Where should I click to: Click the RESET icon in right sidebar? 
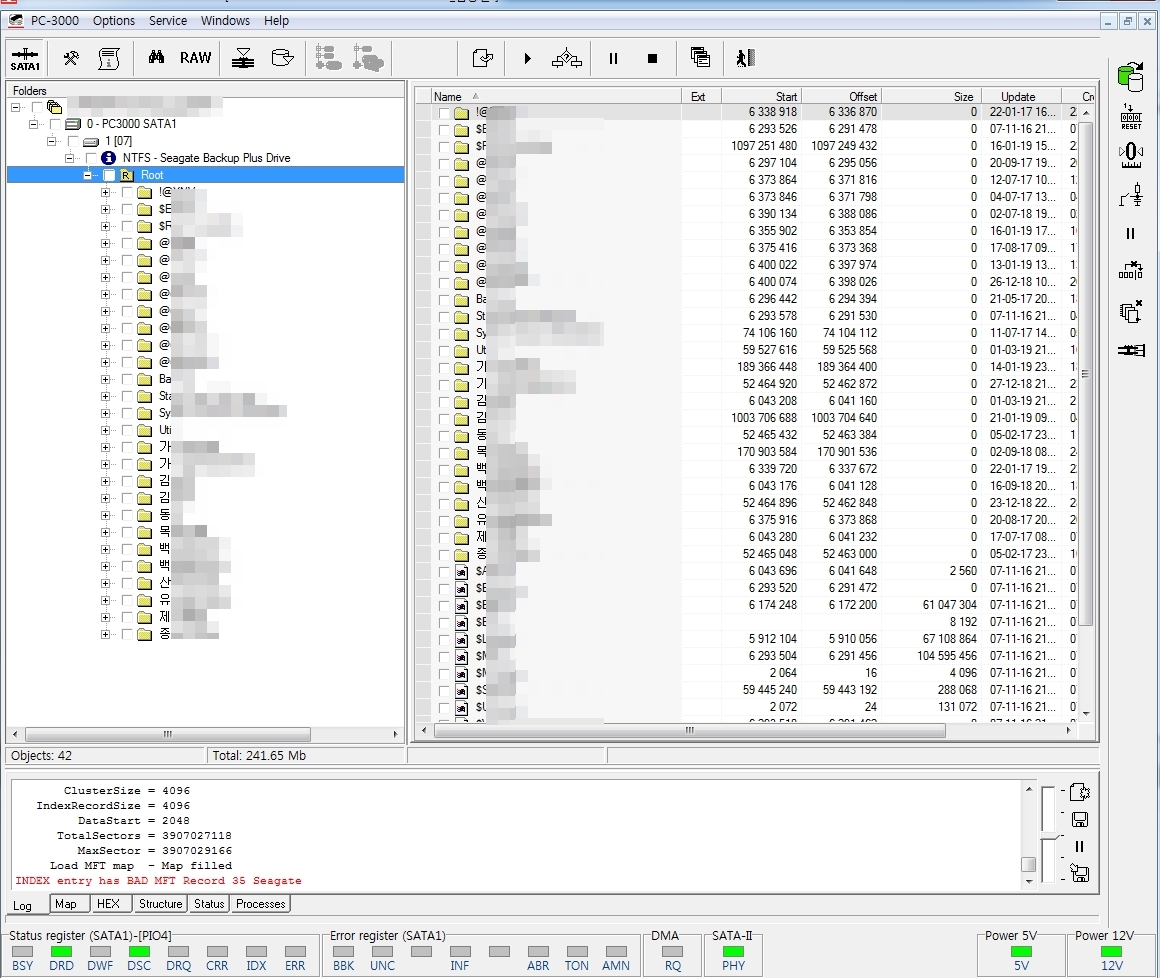[x=1131, y=116]
